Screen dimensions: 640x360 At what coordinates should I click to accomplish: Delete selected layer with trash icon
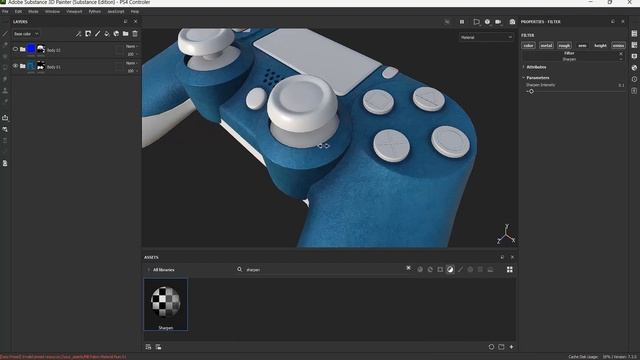click(x=135, y=34)
